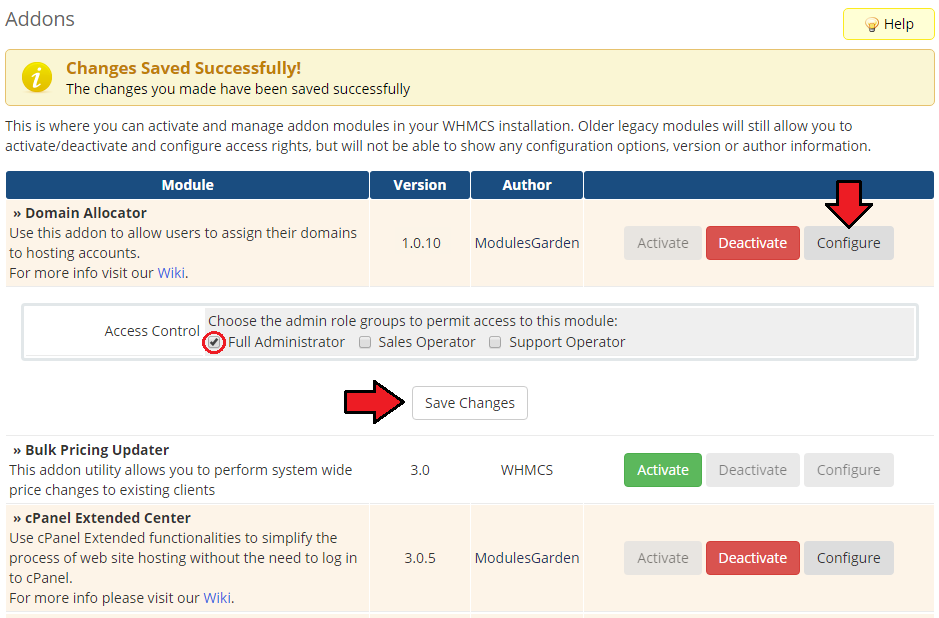939x618 pixels.
Task: Click the info icon in the success notice
Action: tap(37, 78)
